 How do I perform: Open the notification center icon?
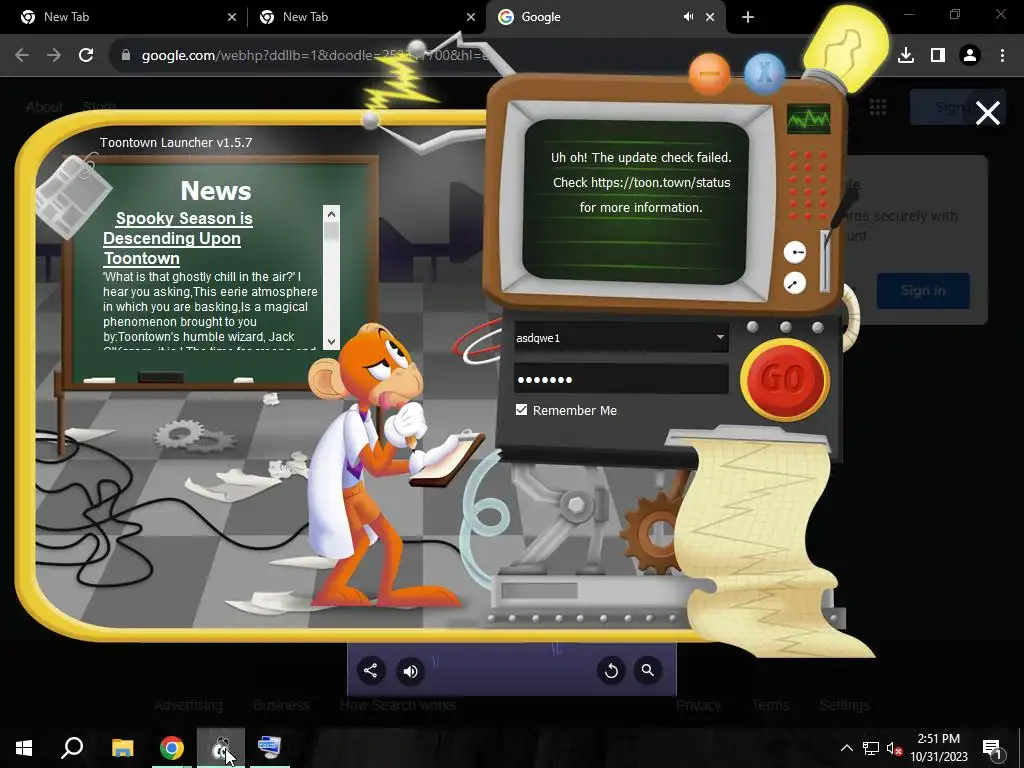click(x=991, y=748)
